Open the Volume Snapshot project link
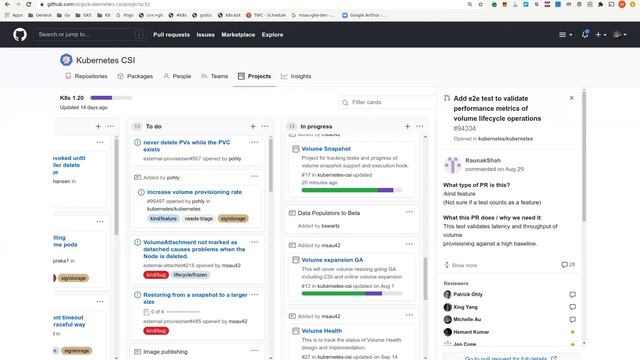Image resolution: width=640 pixels, height=360 pixels. pos(326,149)
